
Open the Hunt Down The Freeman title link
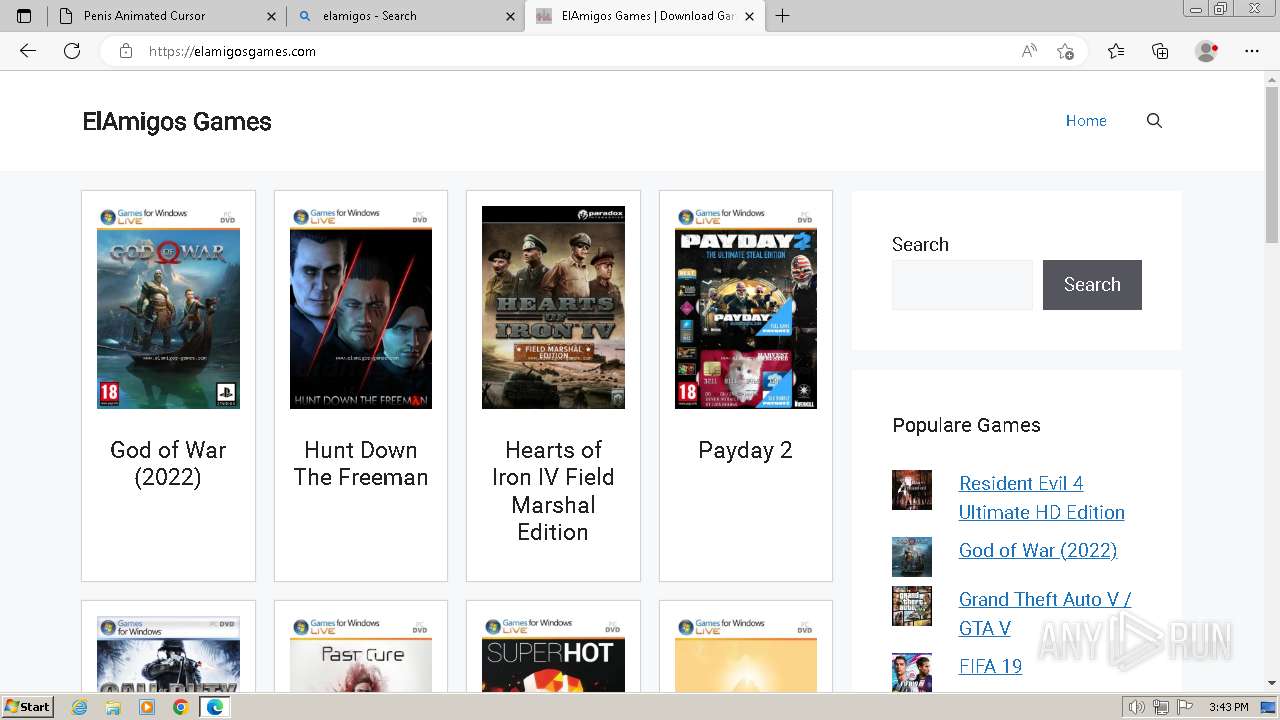click(x=361, y=464)
